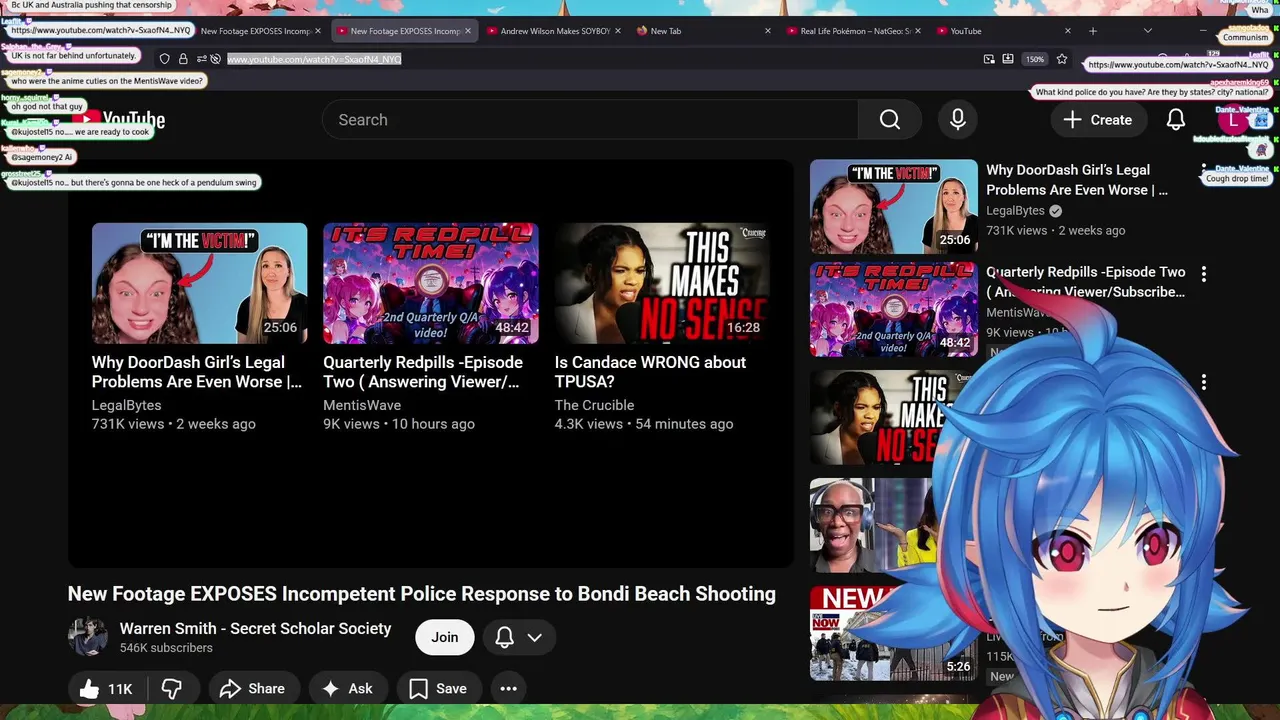Open options menu for Quarterly Redpills sidebar video
The width and height of the screenshot is (1280, 720).
[1204, 274]
